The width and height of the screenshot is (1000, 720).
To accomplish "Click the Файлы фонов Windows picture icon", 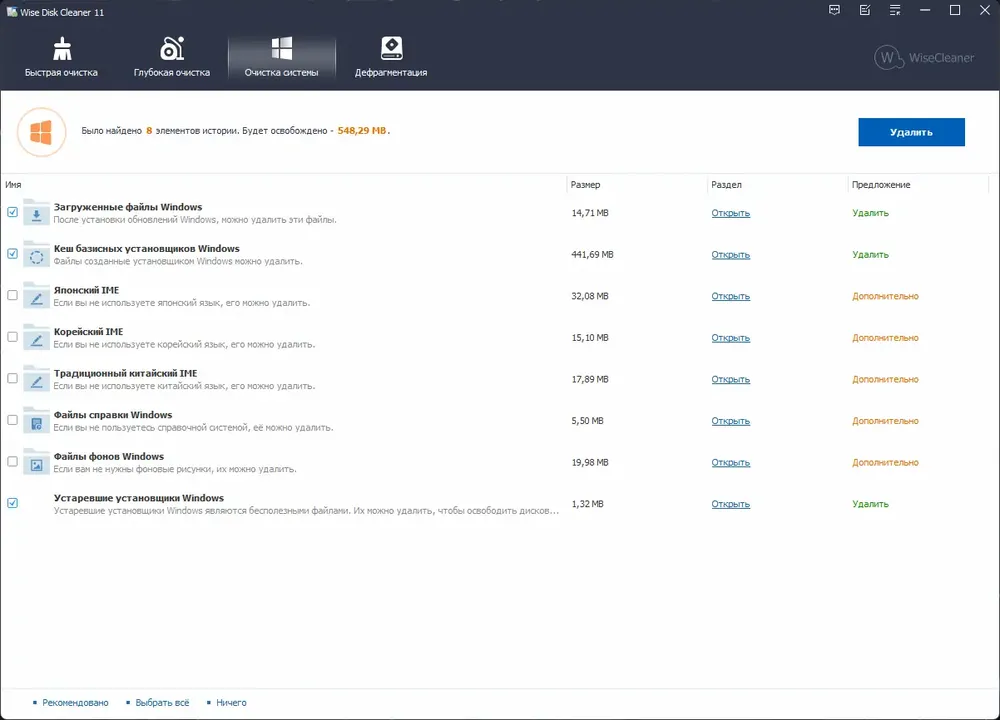I will tap(36, 462).
